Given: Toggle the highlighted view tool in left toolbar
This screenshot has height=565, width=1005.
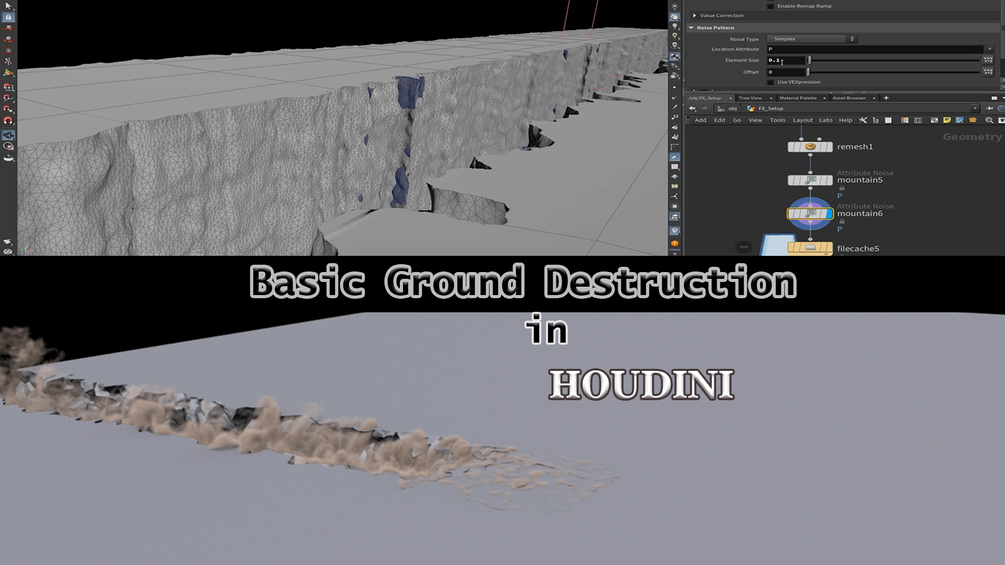Looking at the screenshot, I should [x=8, y=135].
